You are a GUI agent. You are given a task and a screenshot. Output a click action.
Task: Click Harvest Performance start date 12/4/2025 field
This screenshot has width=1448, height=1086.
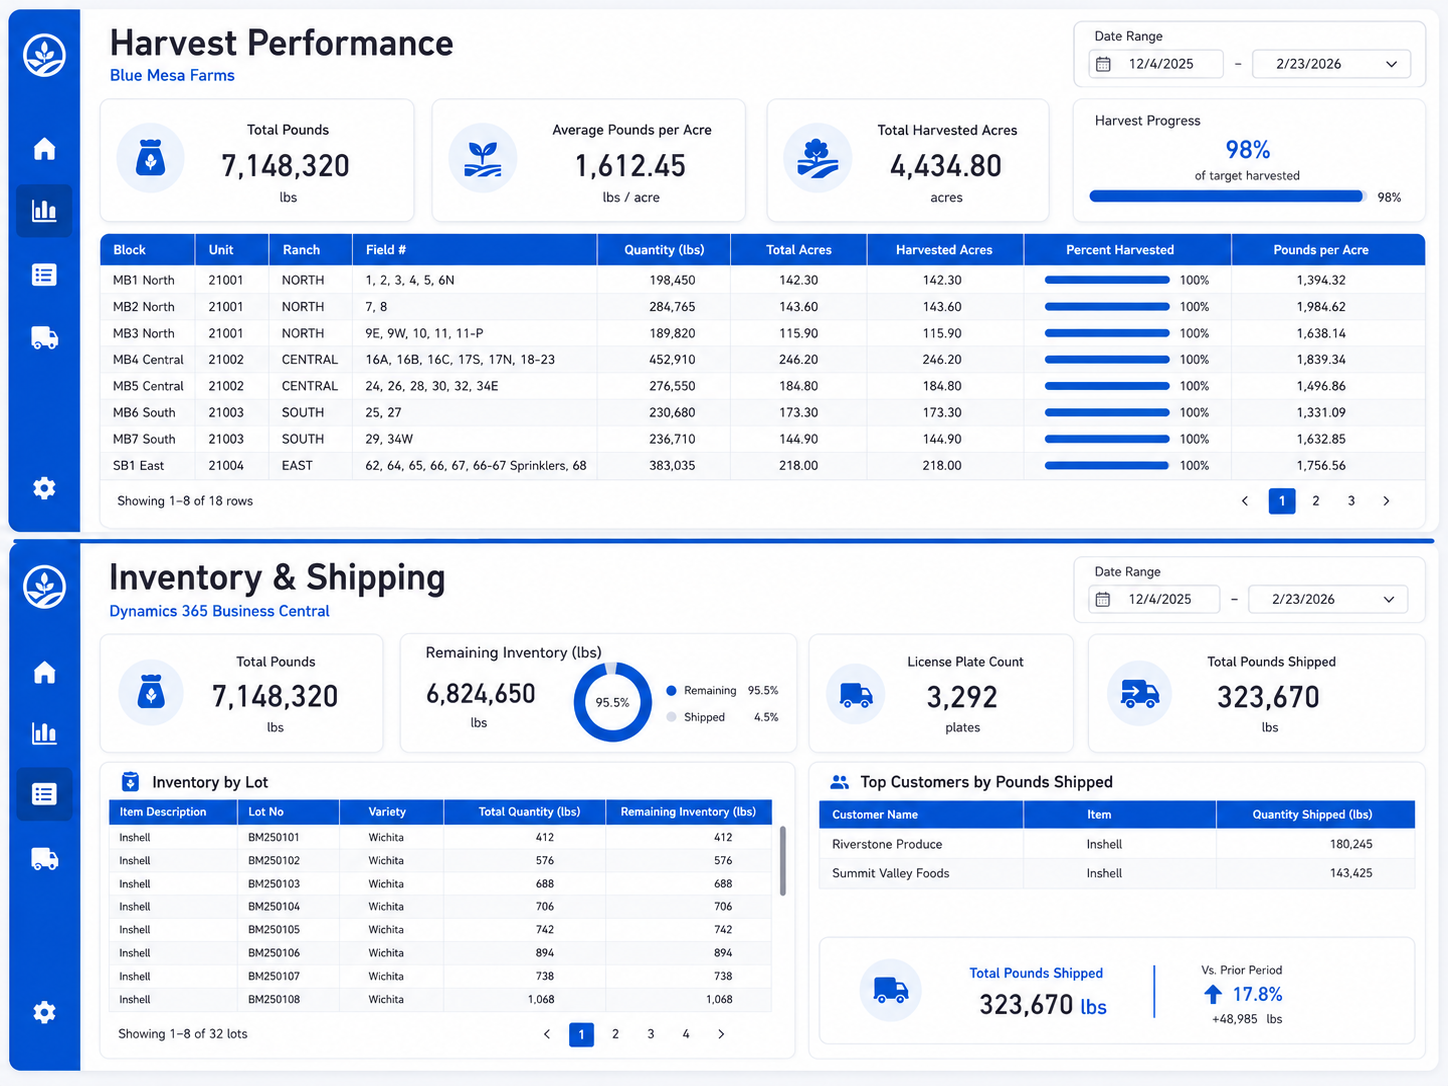point(1156,64)
